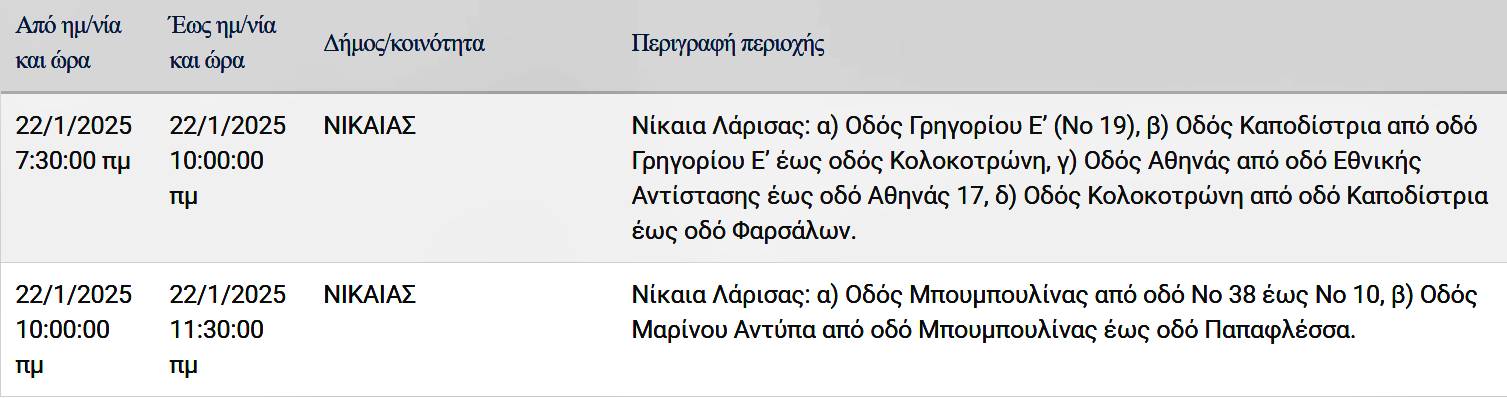Click the 'Από ημ/νία και ώρα' column header
The height and width of the screenshot is (398, 1507).
pos(69,43)
